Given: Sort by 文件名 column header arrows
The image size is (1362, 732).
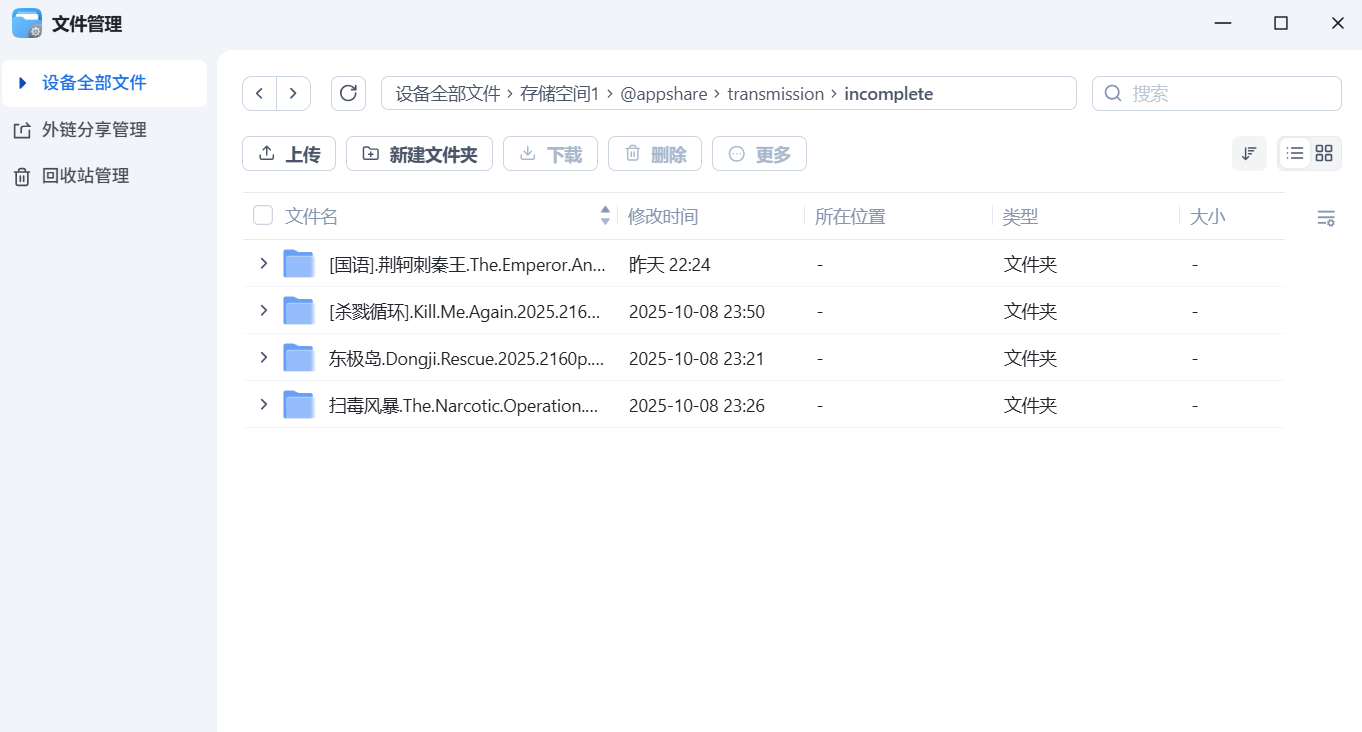Looking at the screenshot, I should tap(605, 216).
